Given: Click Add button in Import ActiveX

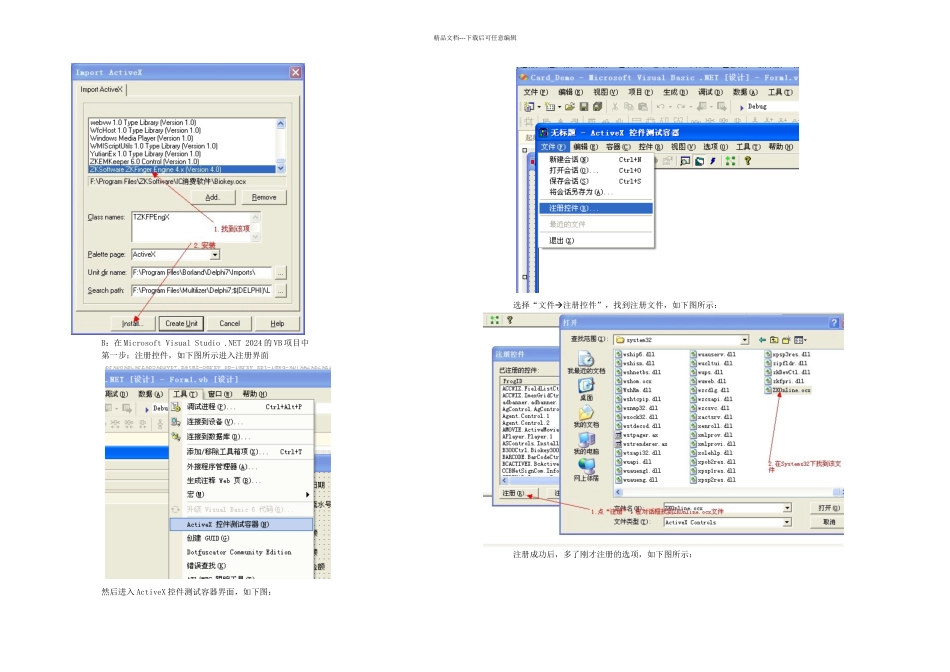Looking at the screenshot, I should tap(213, 198).
